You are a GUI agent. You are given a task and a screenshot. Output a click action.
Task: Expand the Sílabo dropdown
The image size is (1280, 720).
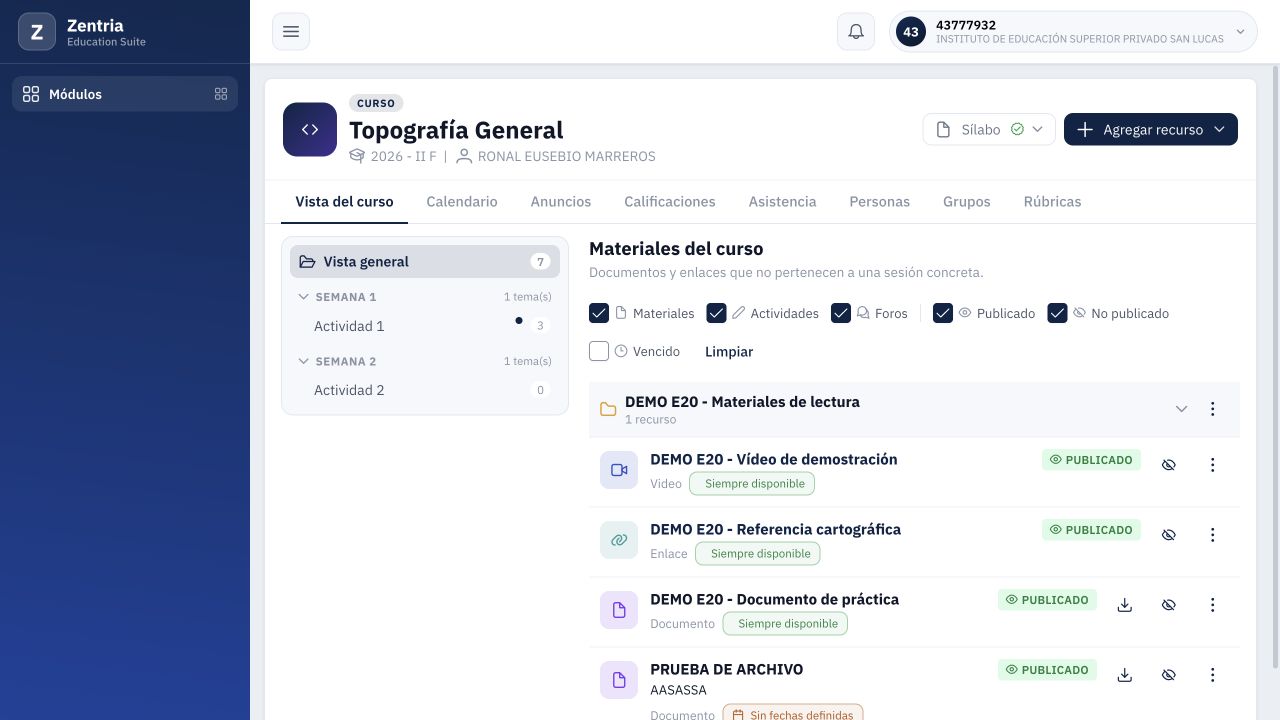[989, 129]
